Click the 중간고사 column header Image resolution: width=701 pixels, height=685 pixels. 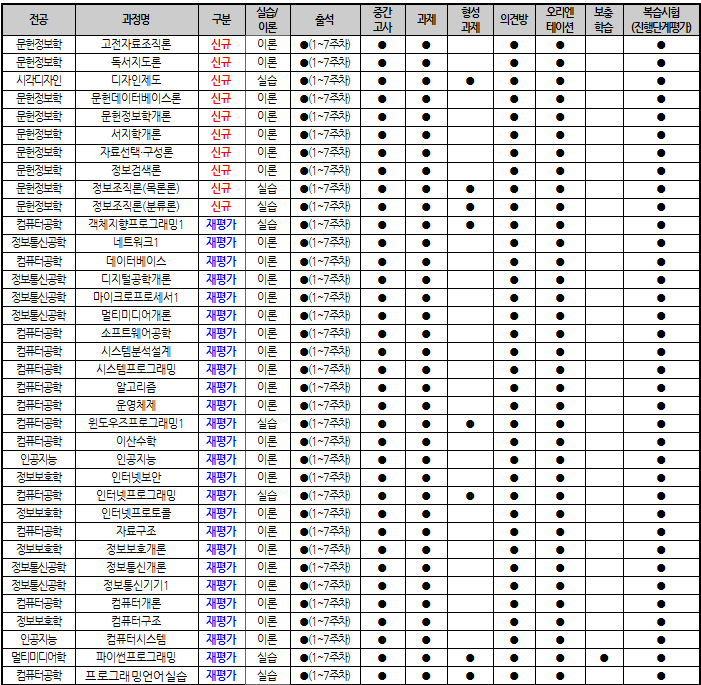(383, 20)
